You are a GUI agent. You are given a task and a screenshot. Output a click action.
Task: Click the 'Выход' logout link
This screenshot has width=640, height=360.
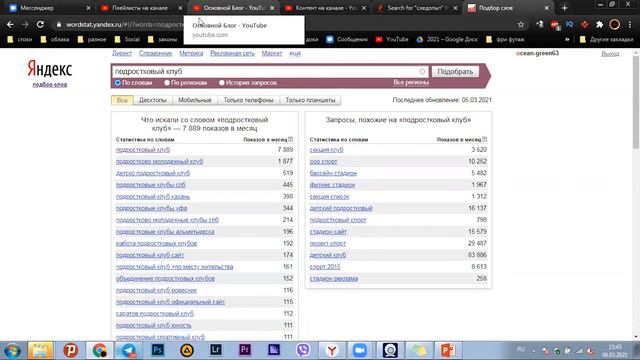tap(610, 53)
